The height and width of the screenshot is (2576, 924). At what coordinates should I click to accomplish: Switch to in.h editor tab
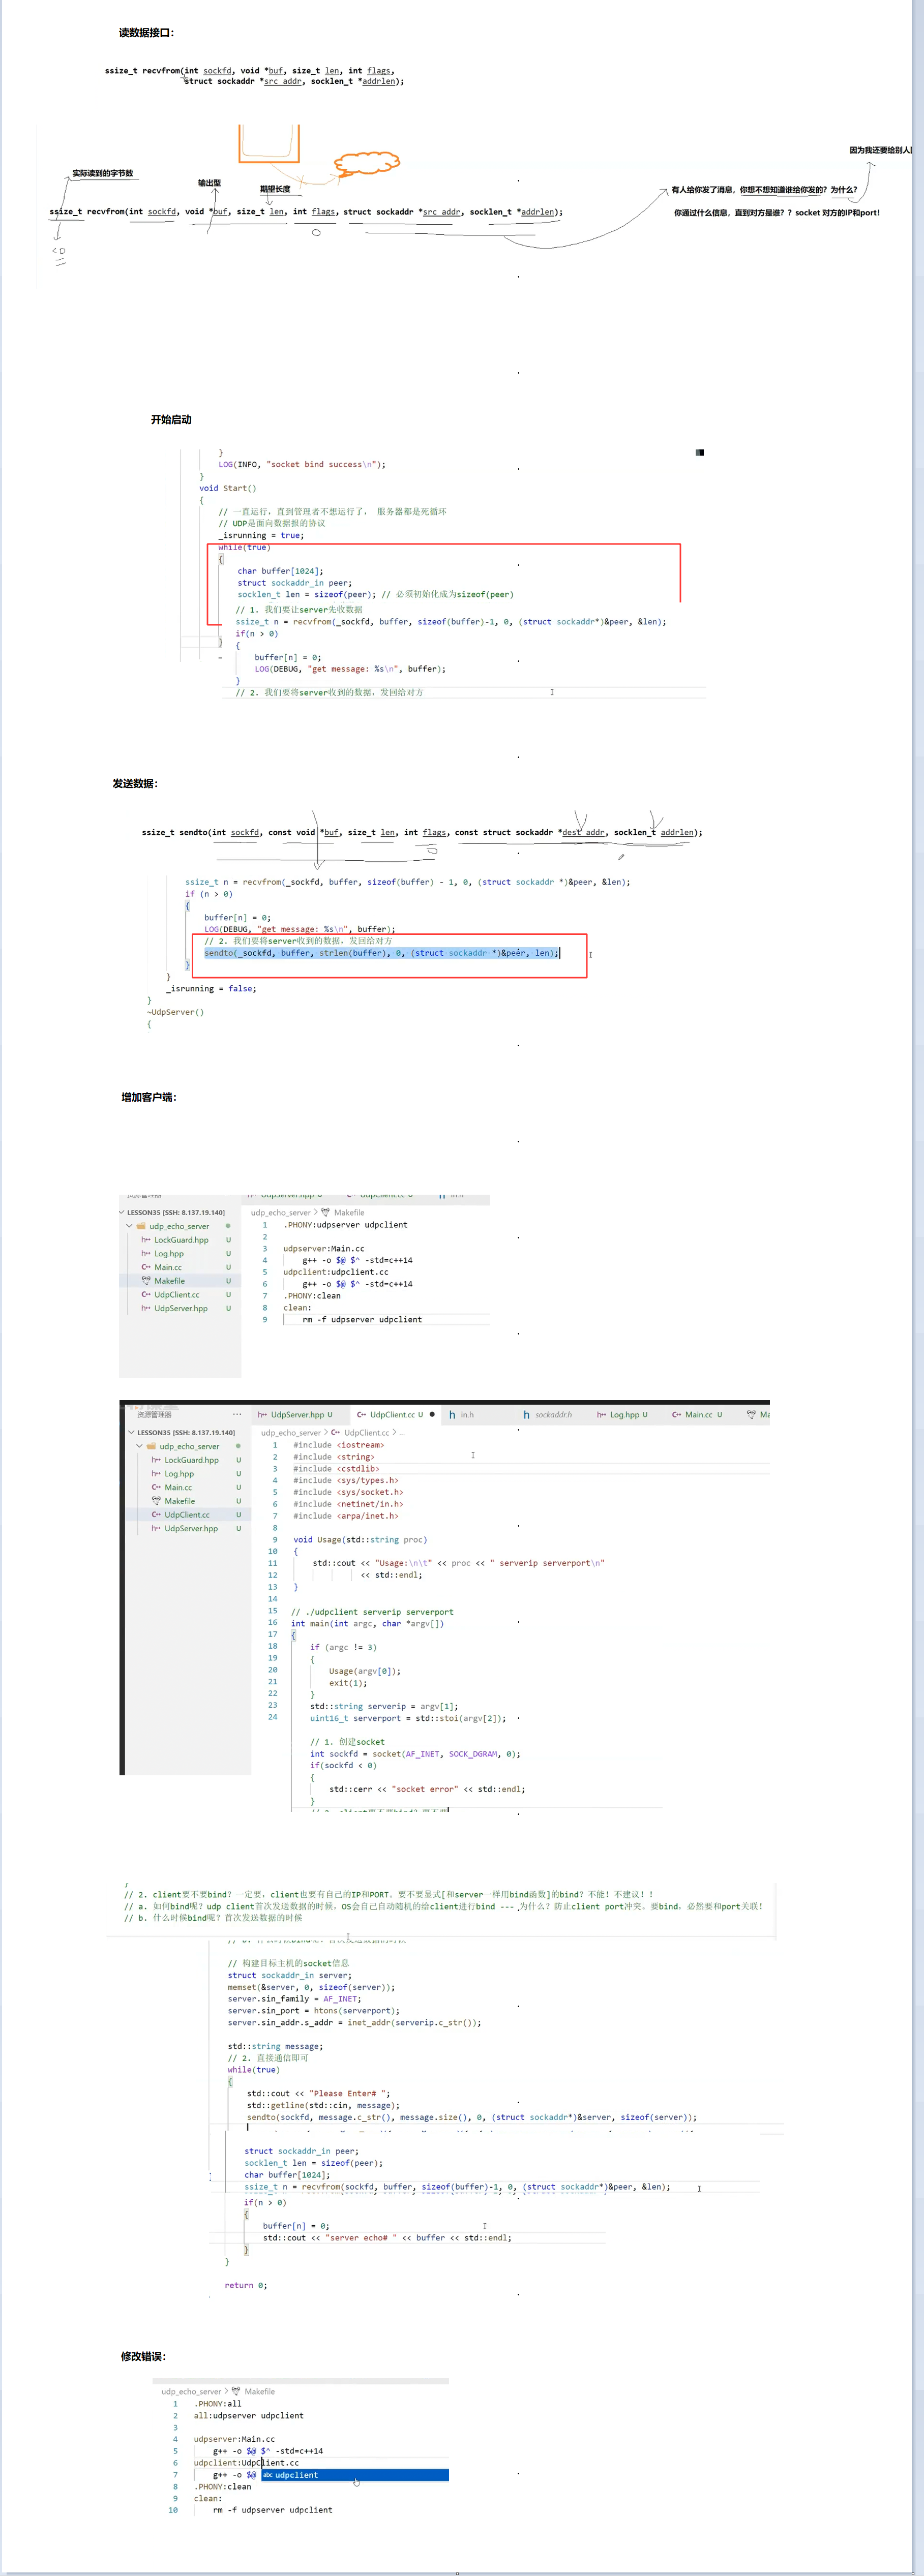[x=462, y=1415]
